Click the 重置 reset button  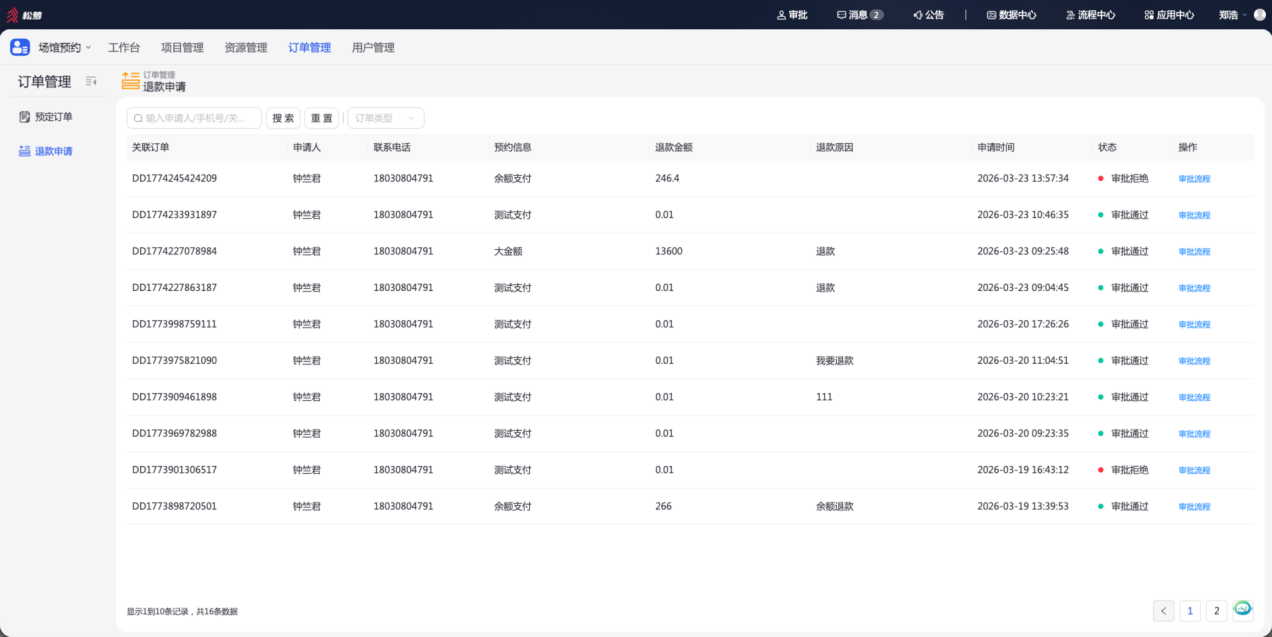(x=322, y=118)
